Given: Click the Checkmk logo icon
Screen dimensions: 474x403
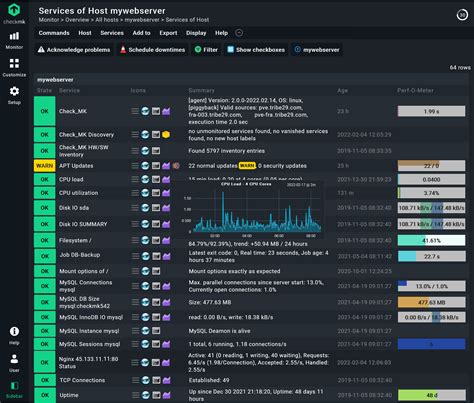Looking at the screenshot, I should click(x=14, y=10).
